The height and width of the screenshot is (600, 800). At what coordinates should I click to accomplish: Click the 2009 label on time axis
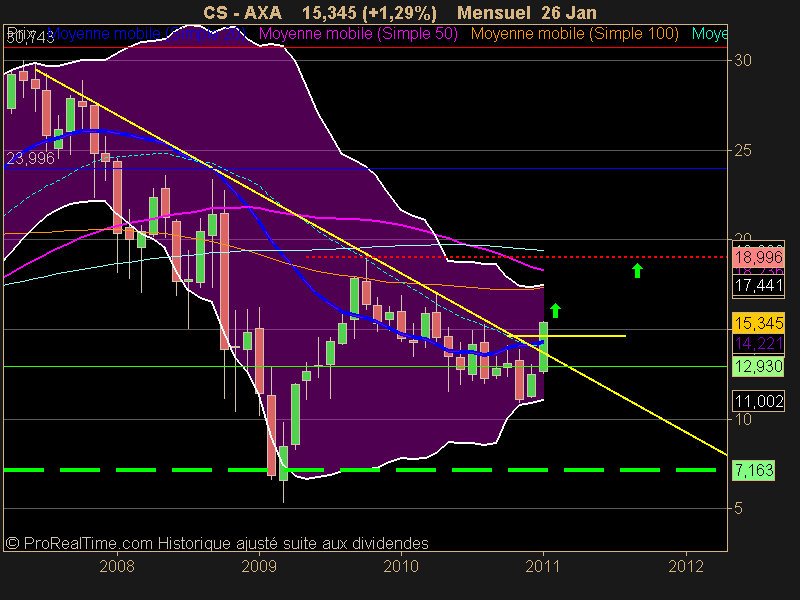(259, 566)
